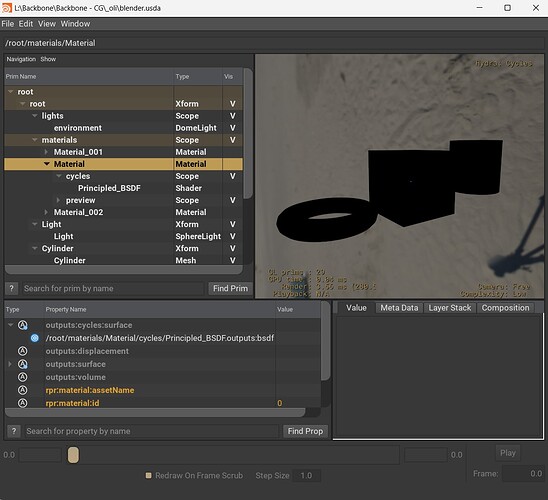Toggle visibility of preview scope
This screenshot has width=548, height=500.
point(232,201)
